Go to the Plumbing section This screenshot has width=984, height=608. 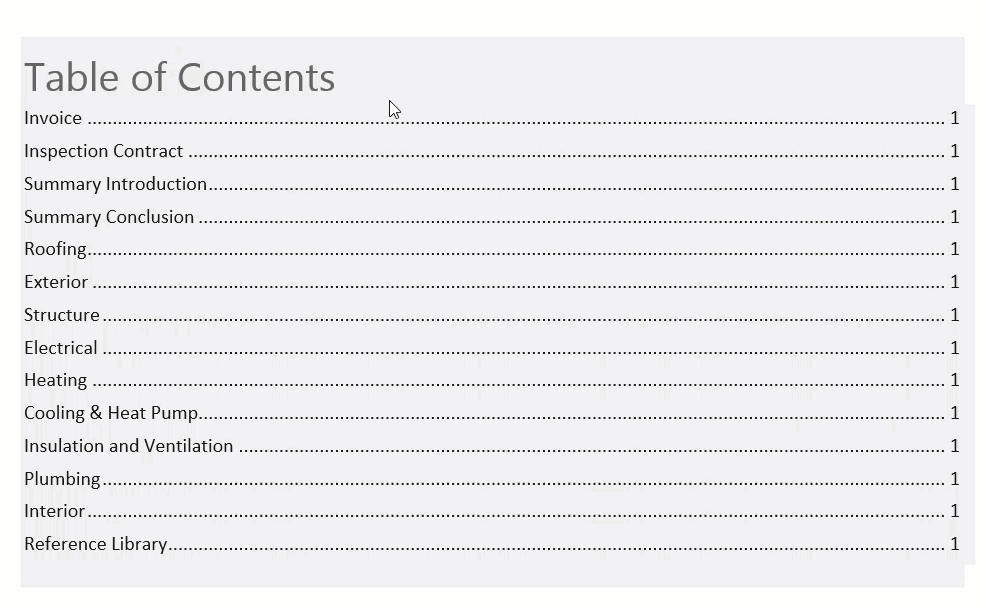click(x=62, y=479)
